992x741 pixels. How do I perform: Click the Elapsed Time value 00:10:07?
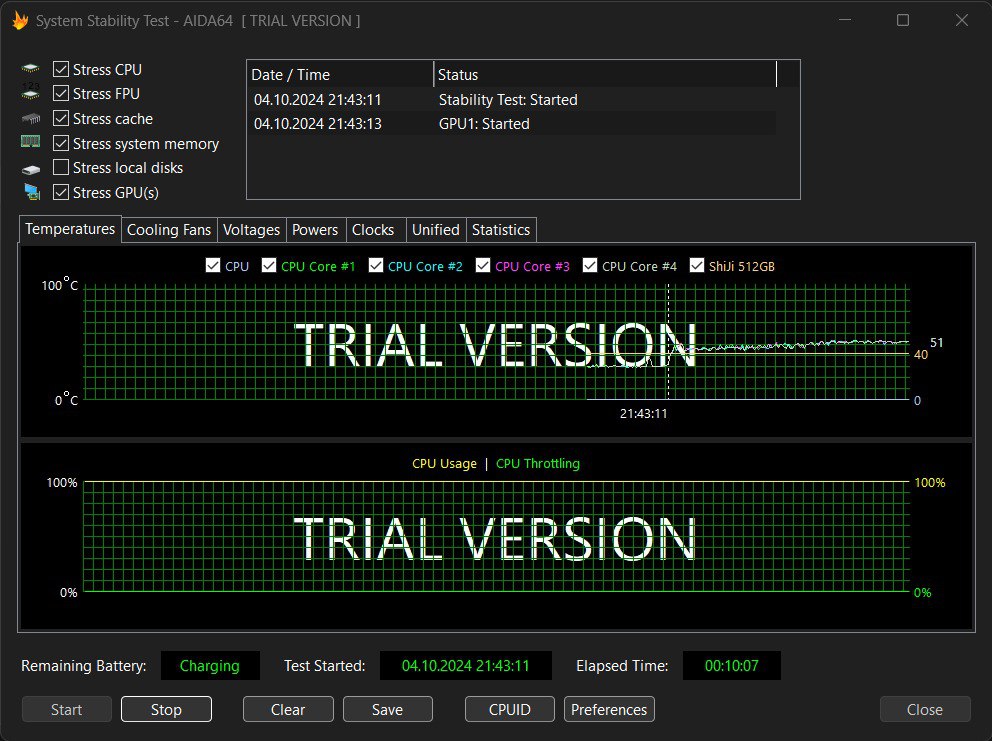[x=731, y=666]
